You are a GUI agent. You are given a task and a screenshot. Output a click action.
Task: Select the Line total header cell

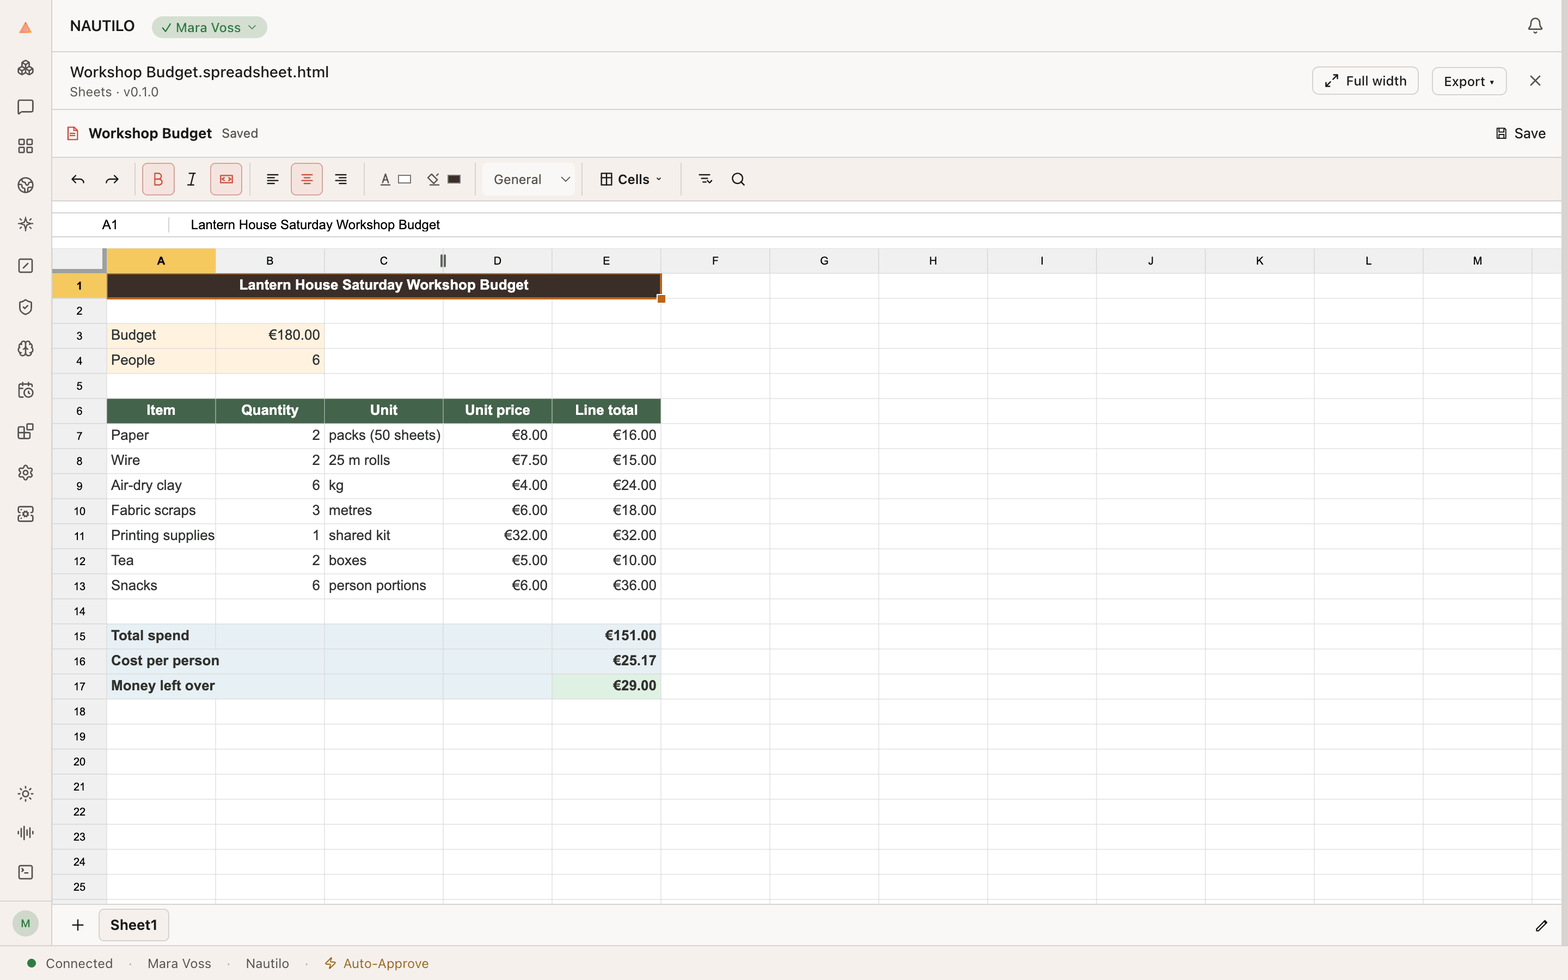[x=606, y=410]
